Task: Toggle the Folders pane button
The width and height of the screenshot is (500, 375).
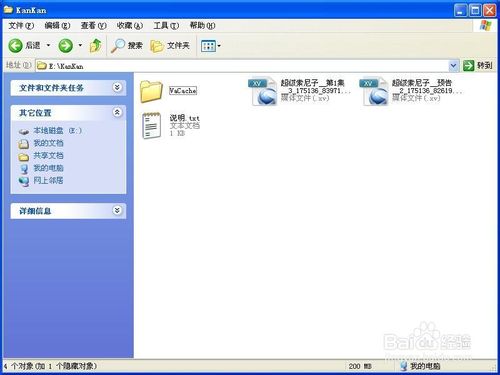Action: 170,45
